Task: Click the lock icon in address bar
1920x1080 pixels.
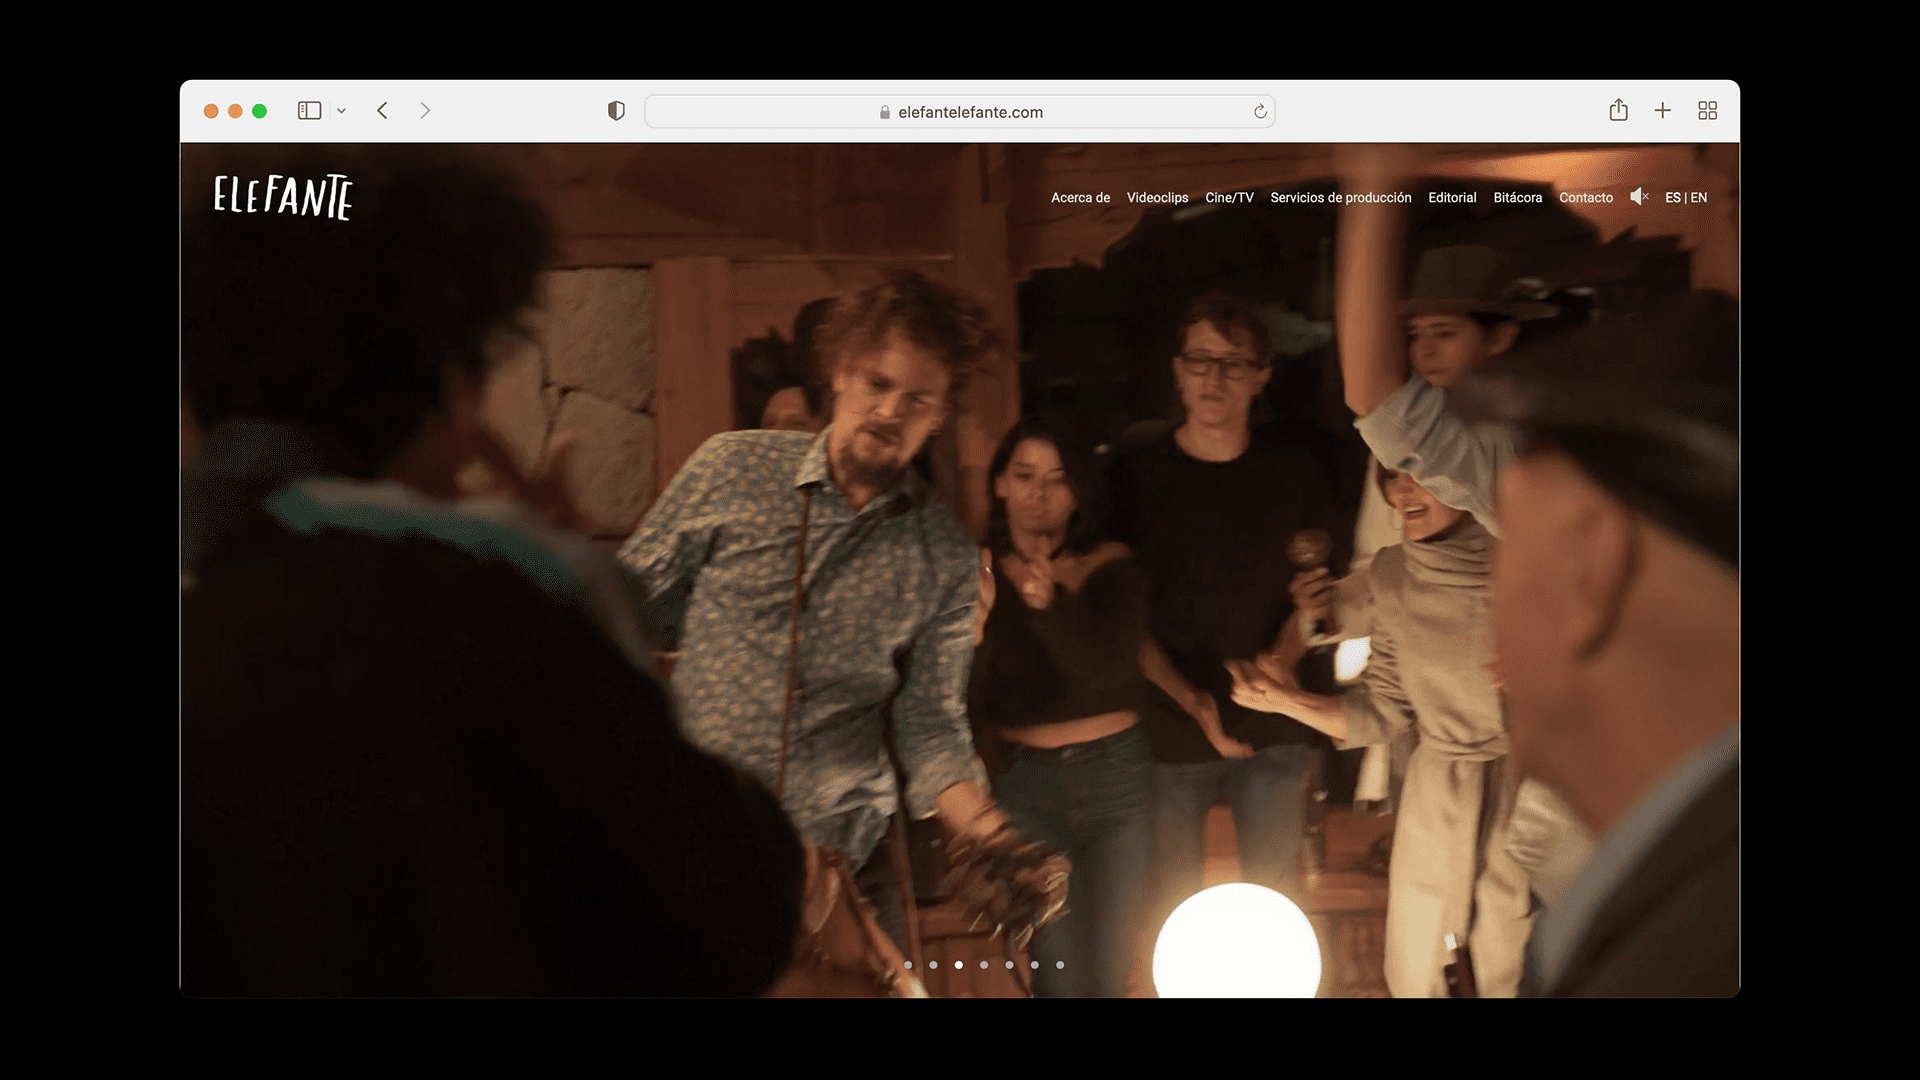Action: [885, 112]
